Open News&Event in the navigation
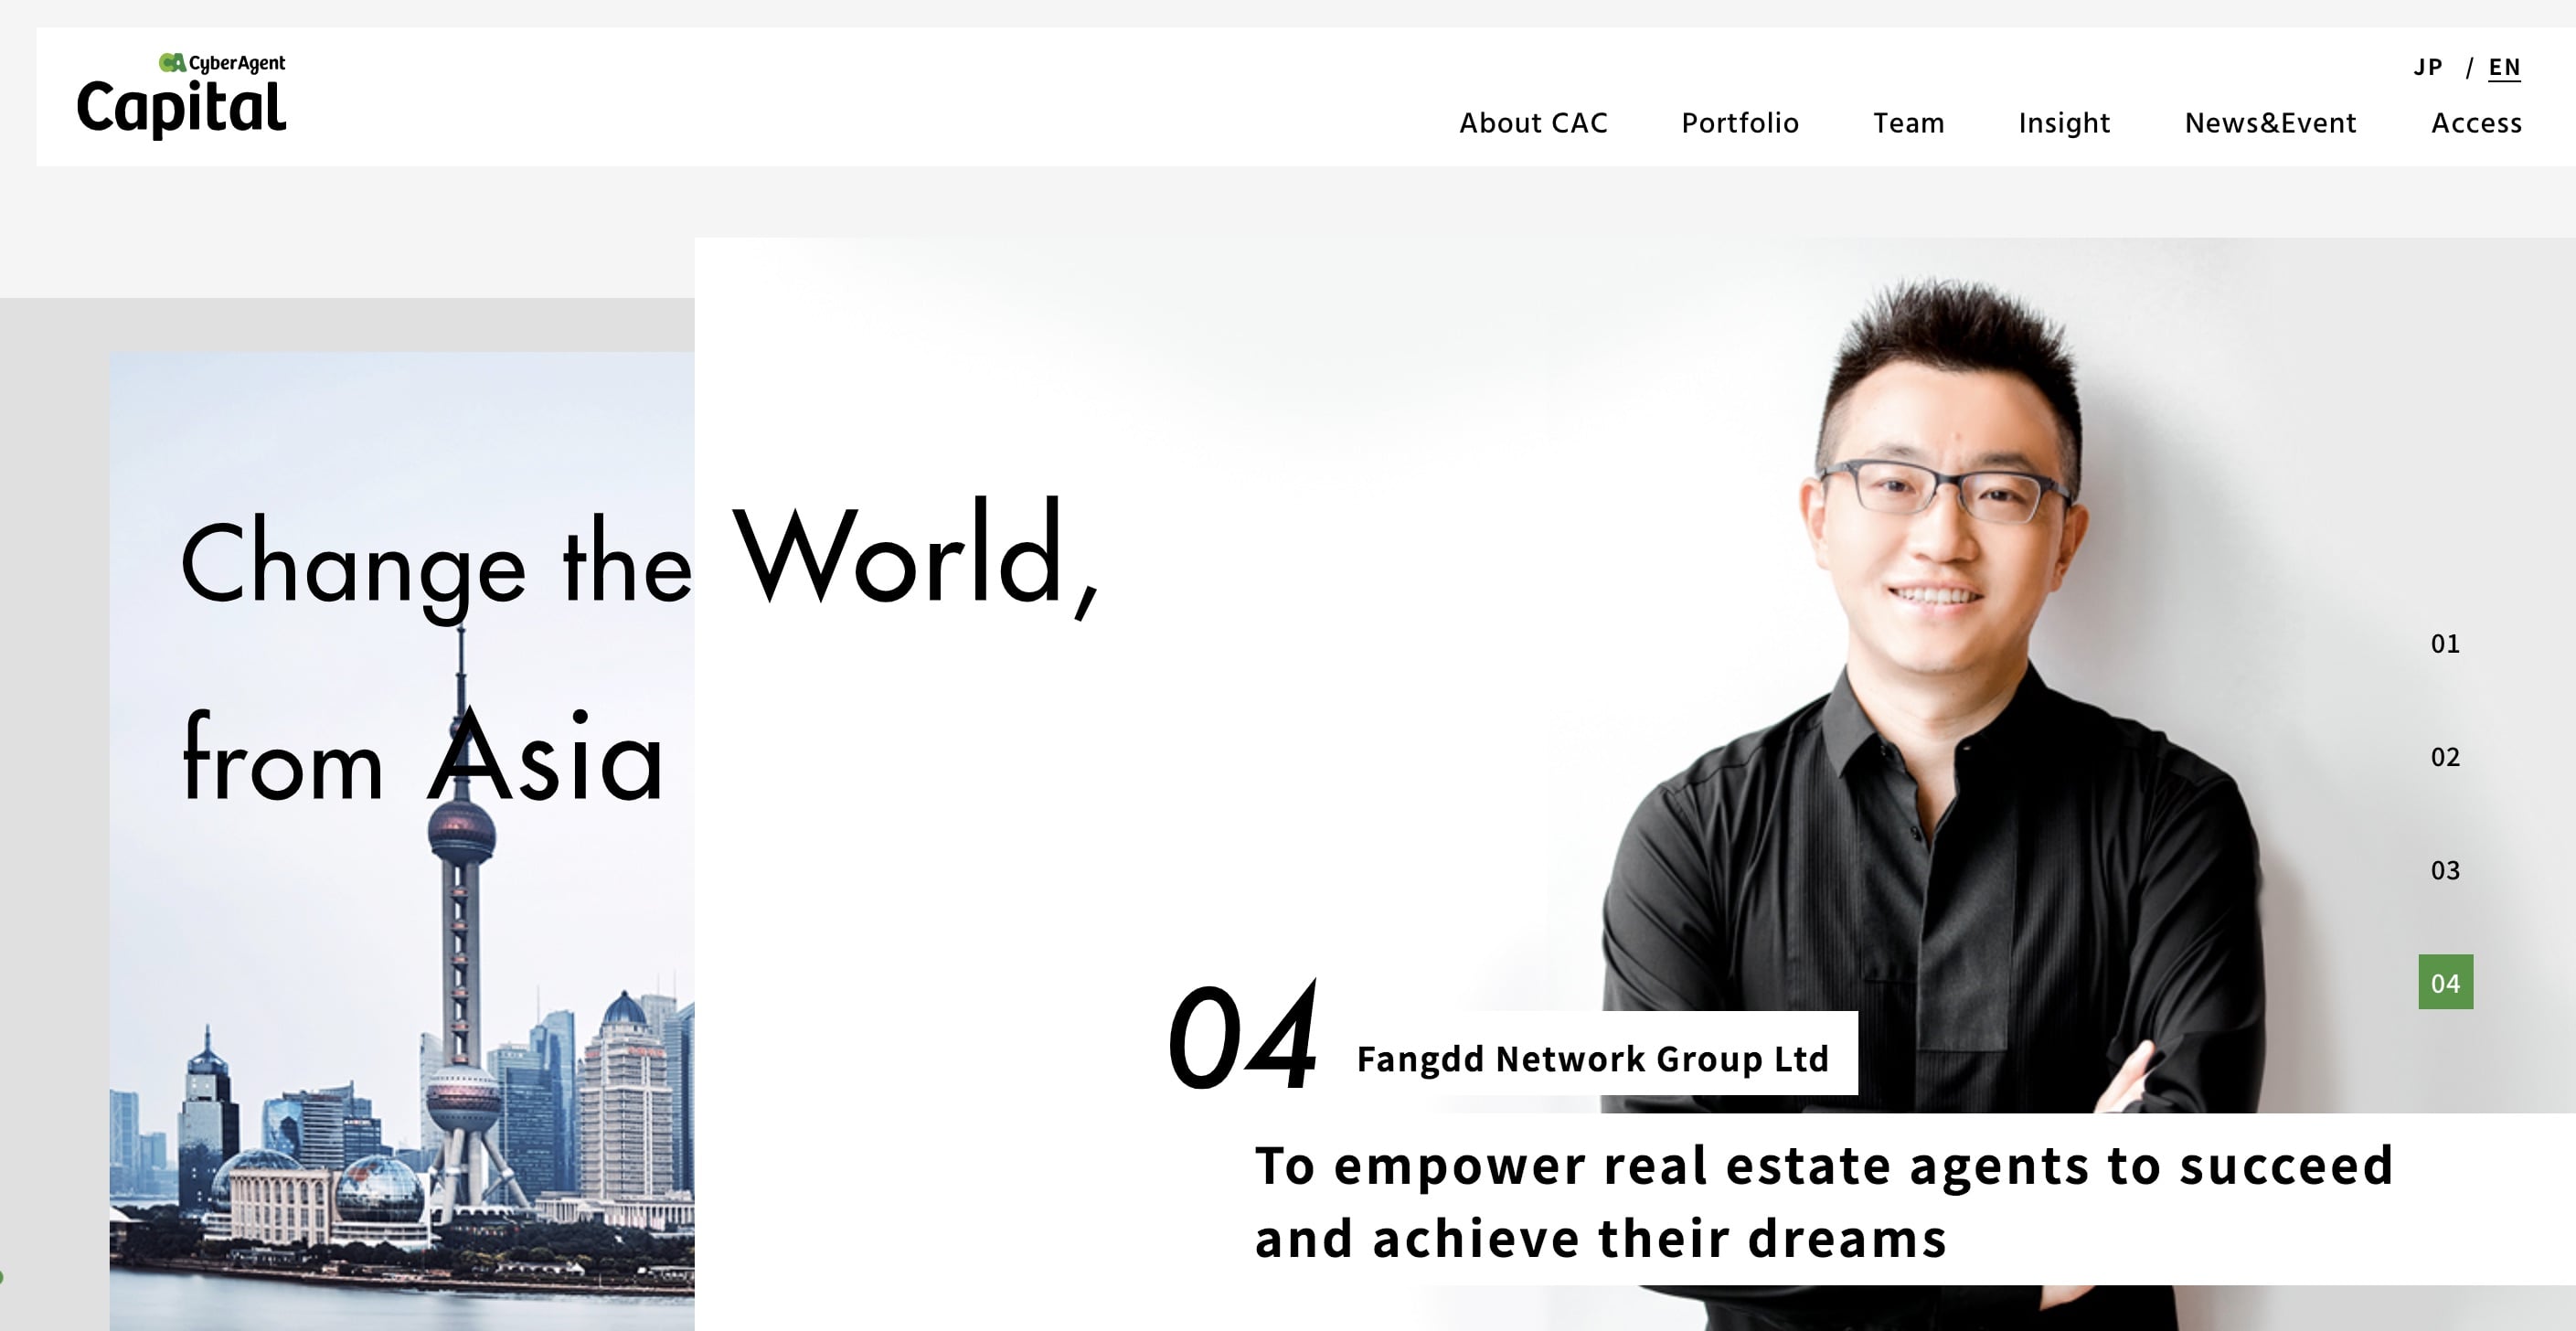The image size is (2576, 1331). tap(2270, 123)
